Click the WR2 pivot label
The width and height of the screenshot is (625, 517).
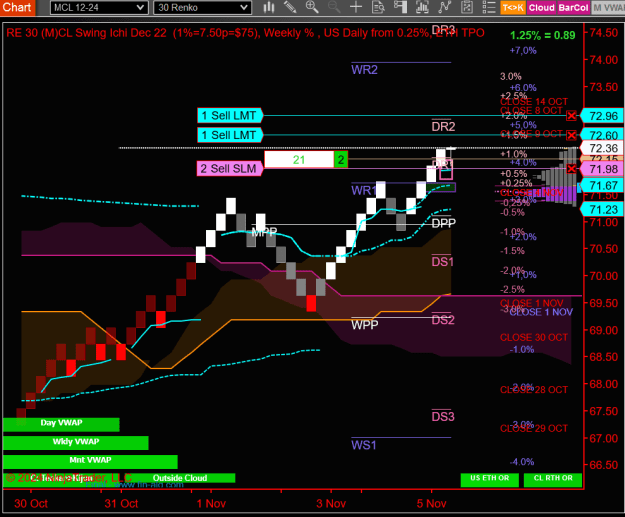[364, 70]
